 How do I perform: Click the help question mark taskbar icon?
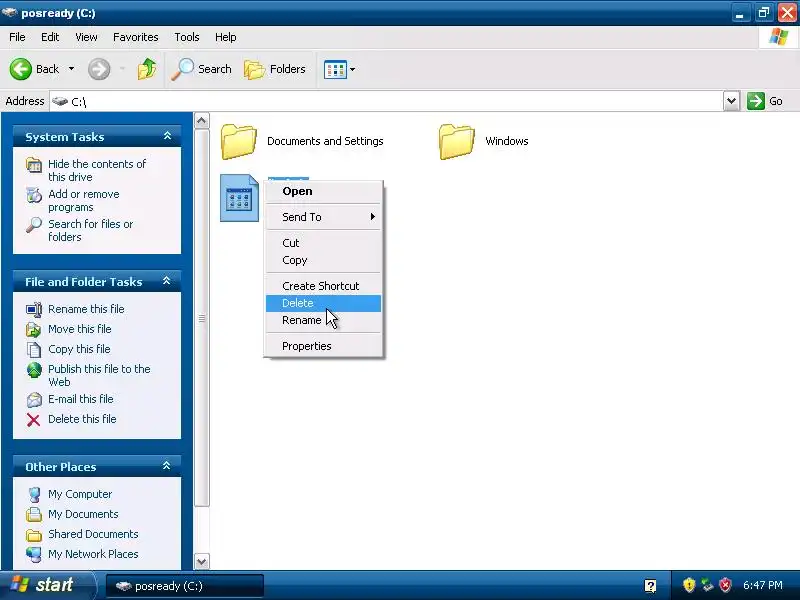tap(651, 586)
